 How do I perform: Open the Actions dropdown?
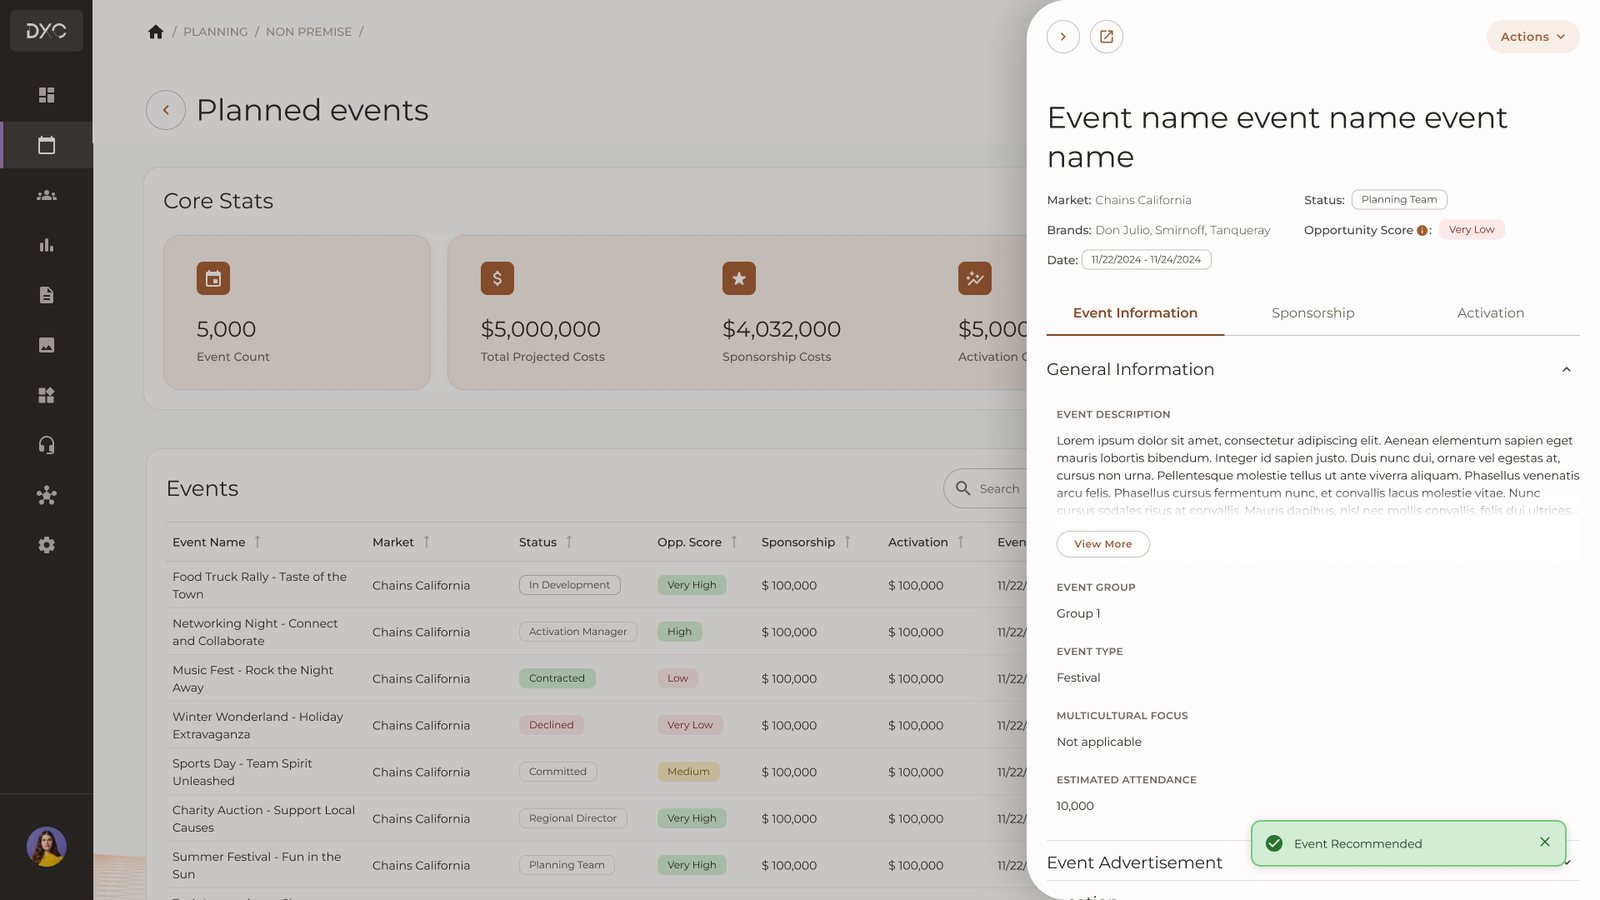tap(1532, 37)
